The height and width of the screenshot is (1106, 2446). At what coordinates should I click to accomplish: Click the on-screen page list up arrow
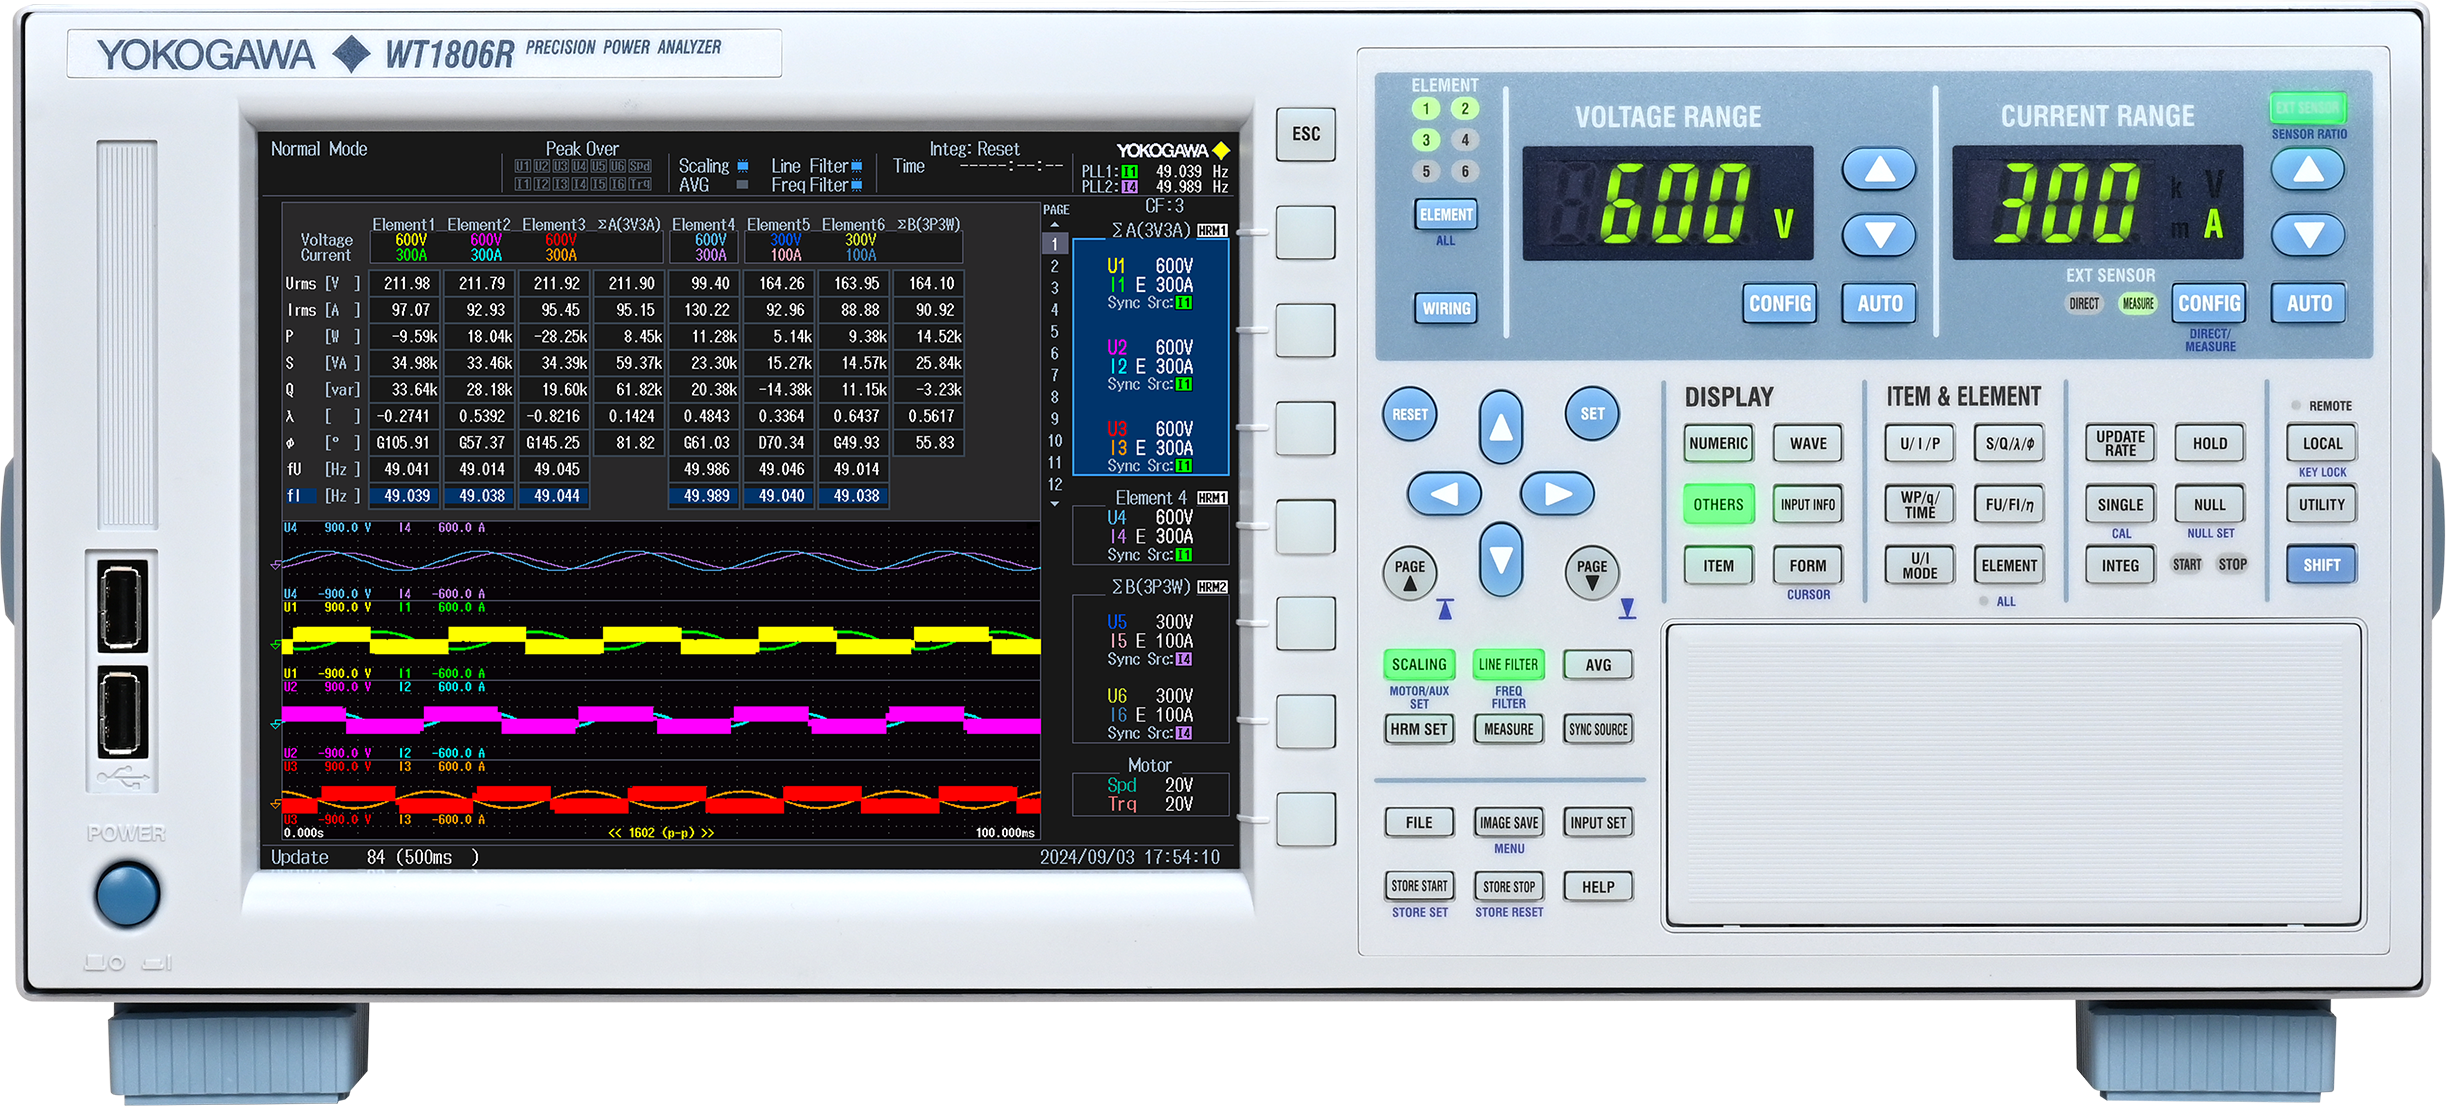[1054, 225]
